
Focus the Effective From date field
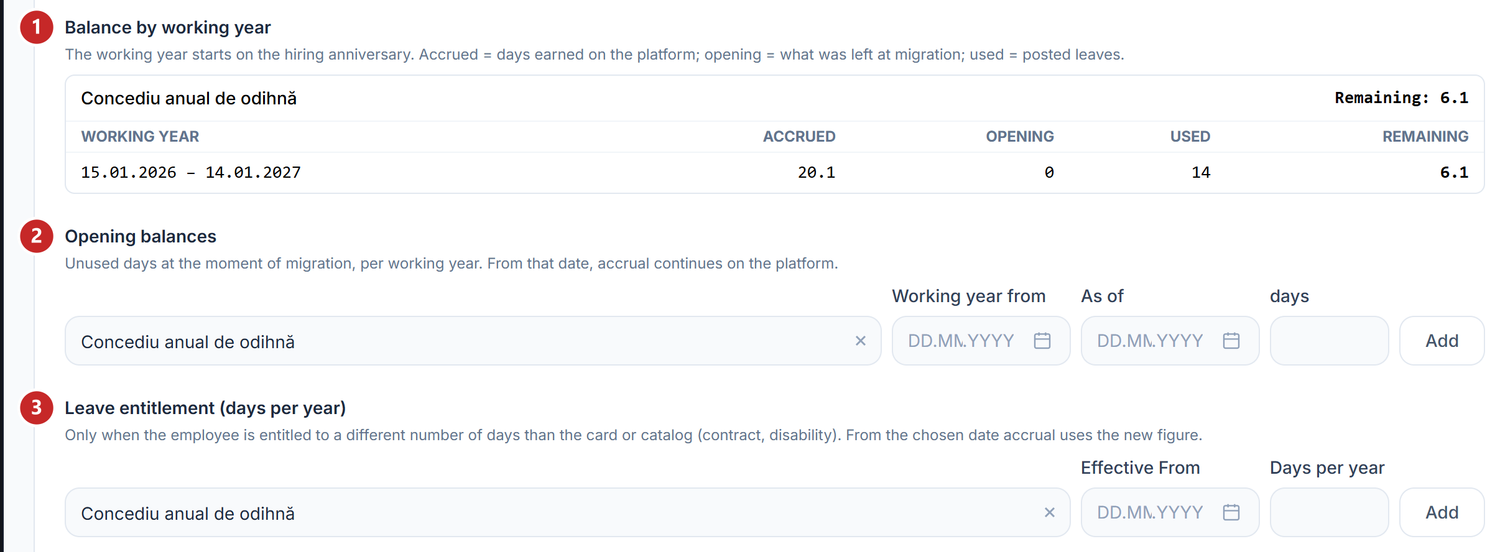(x=1169, y=512)
